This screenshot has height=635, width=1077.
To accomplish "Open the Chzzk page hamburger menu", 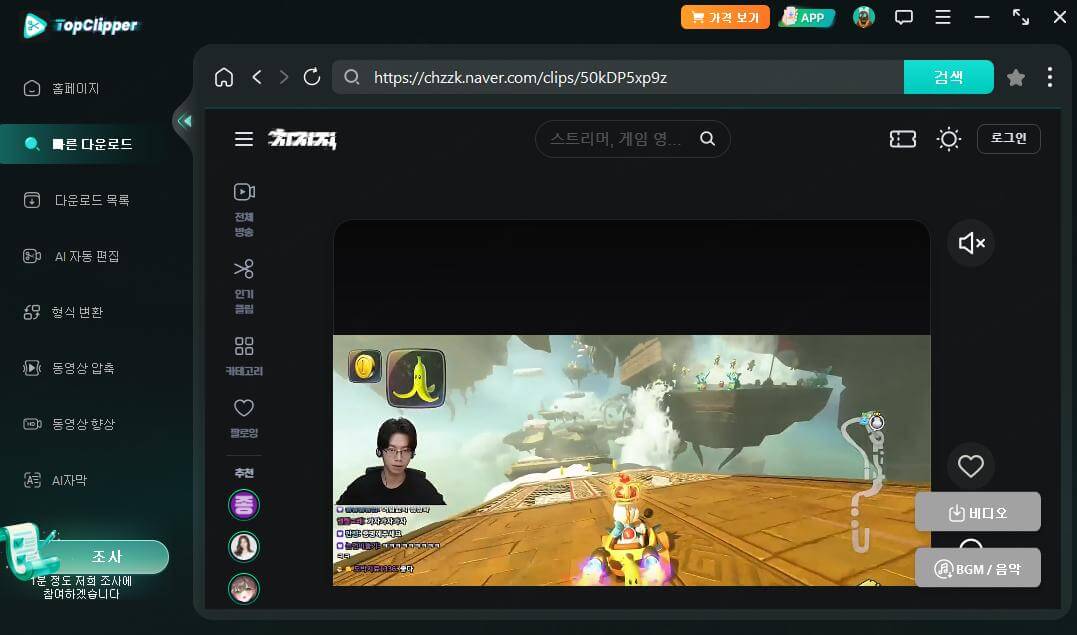I will [x=244, y=139].
